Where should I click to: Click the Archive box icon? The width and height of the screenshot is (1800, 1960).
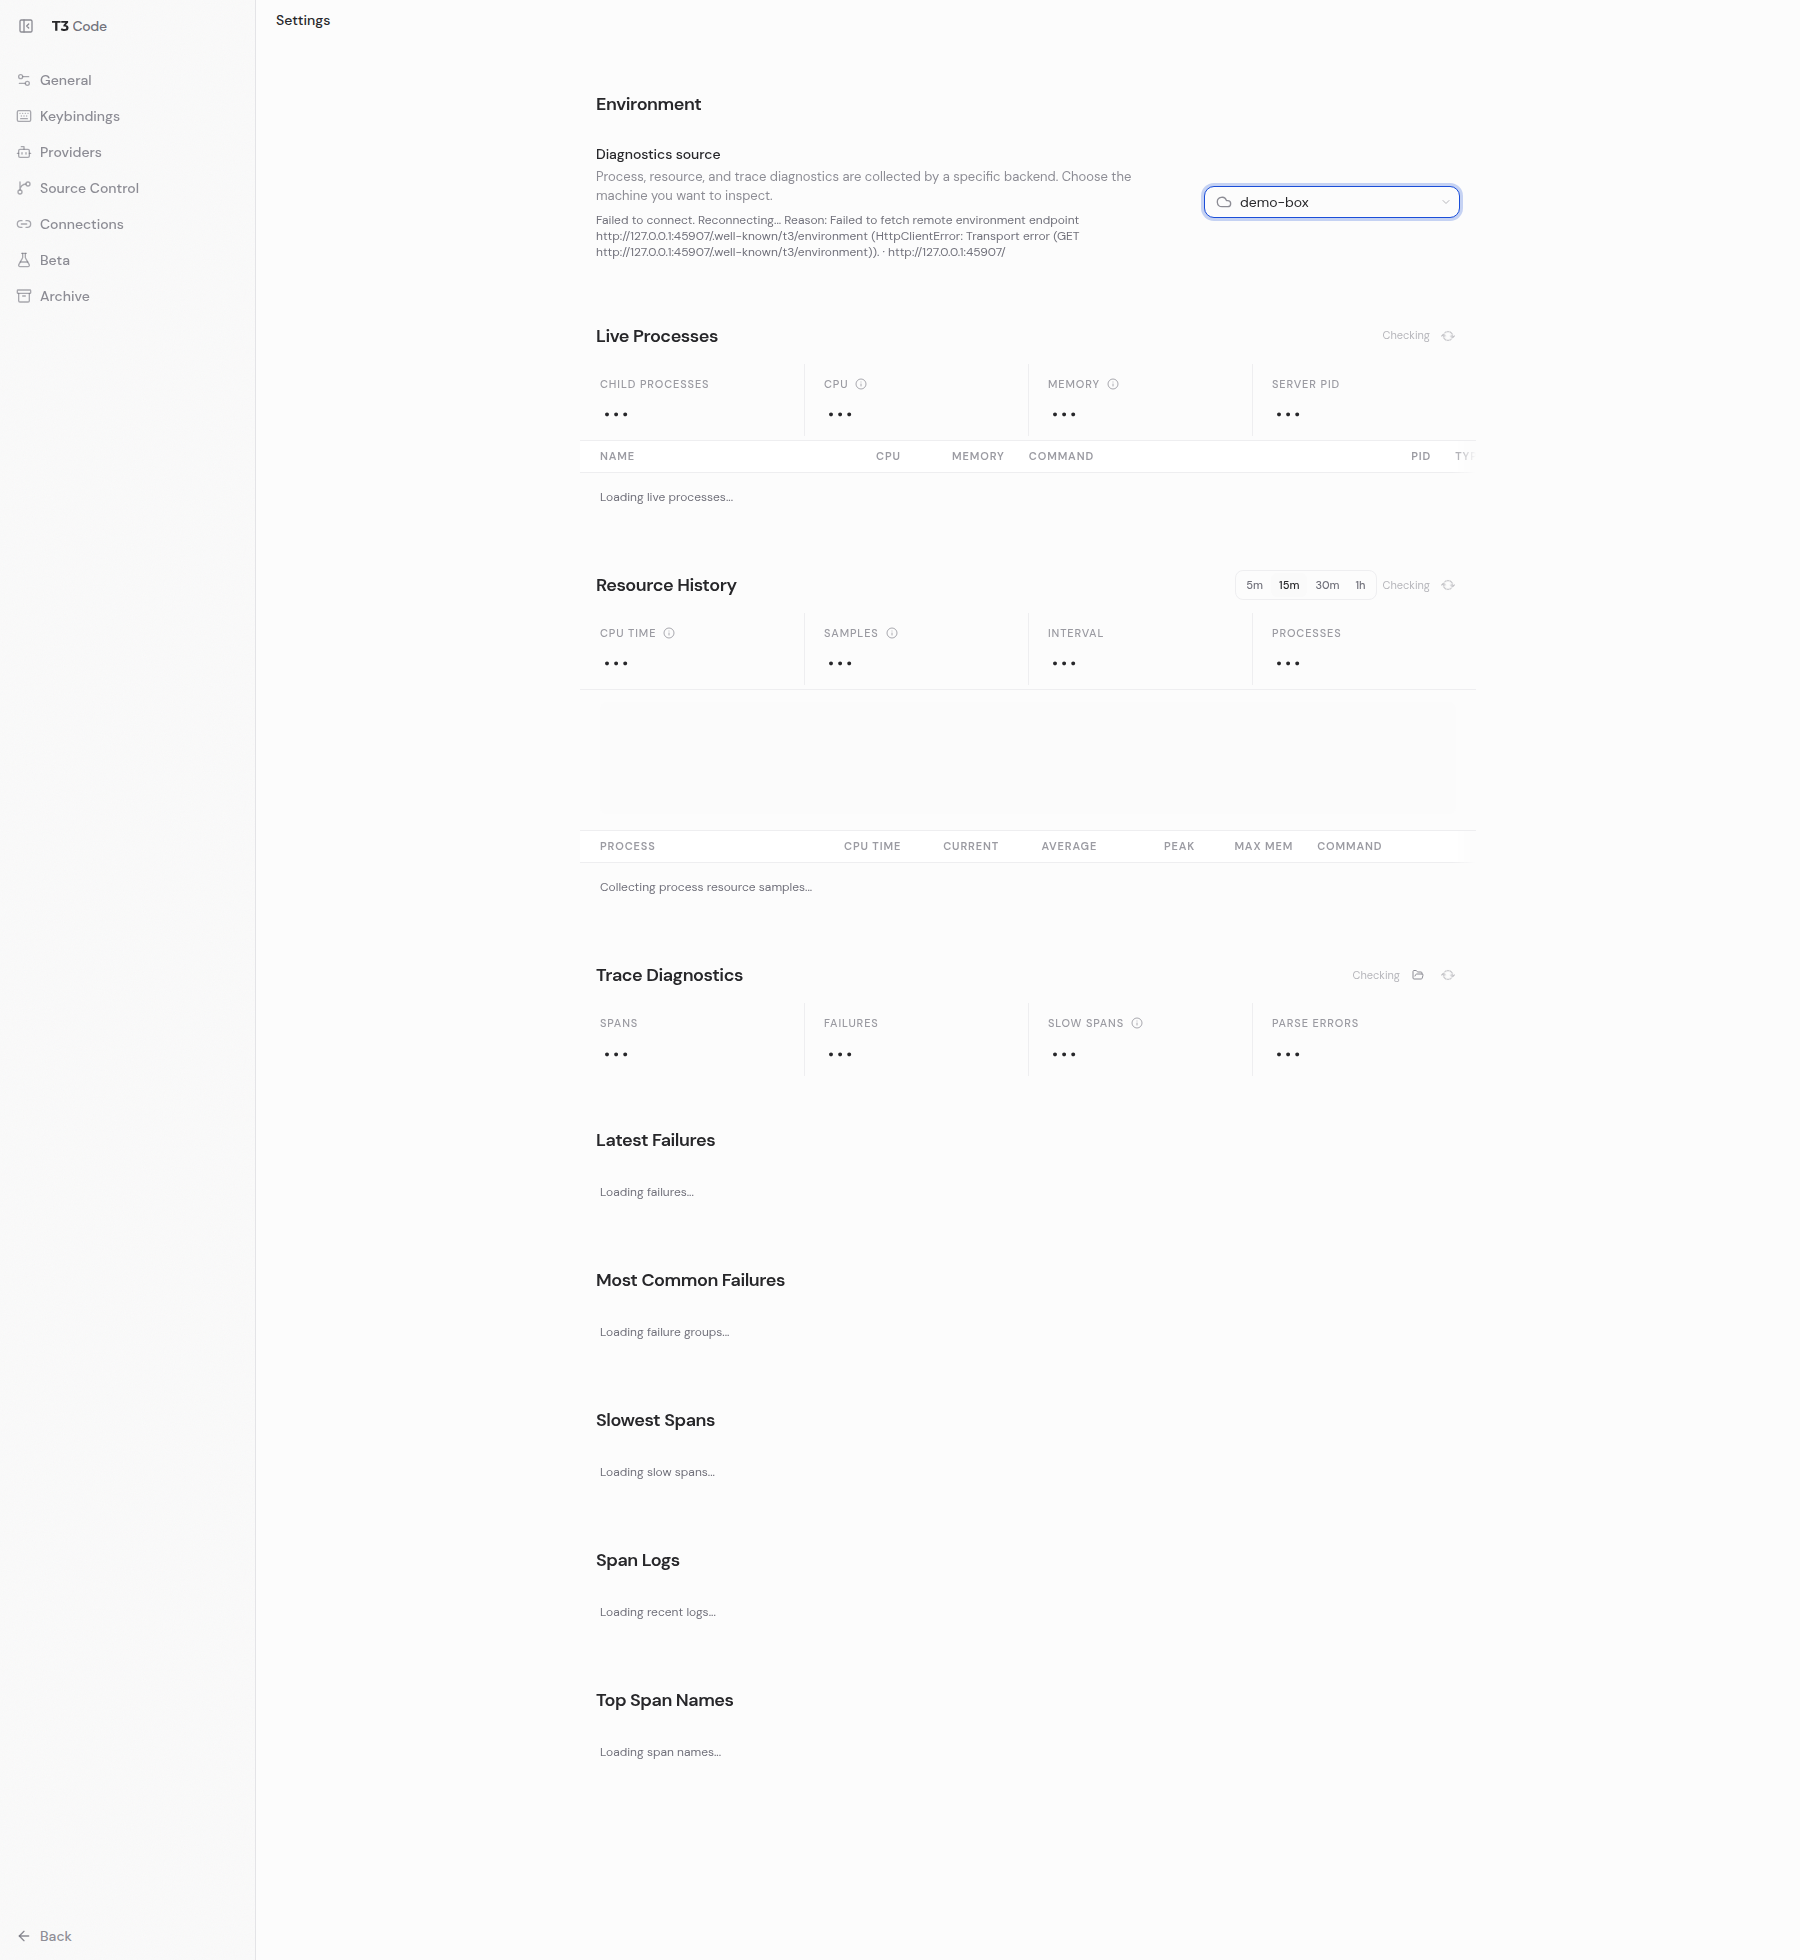tap(24, 296)
